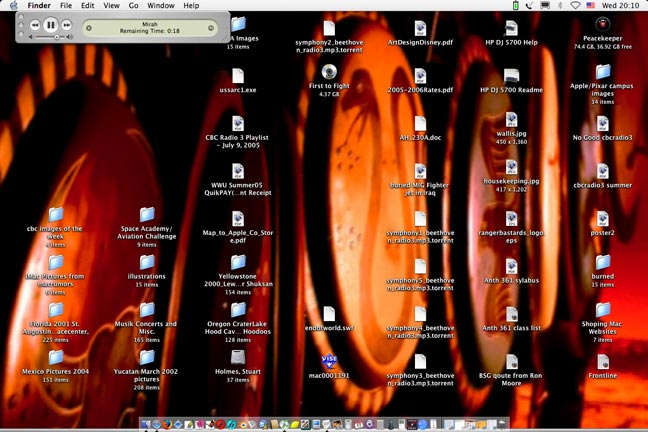Select the Peacekeeper hard drive icon

(603, 24)
